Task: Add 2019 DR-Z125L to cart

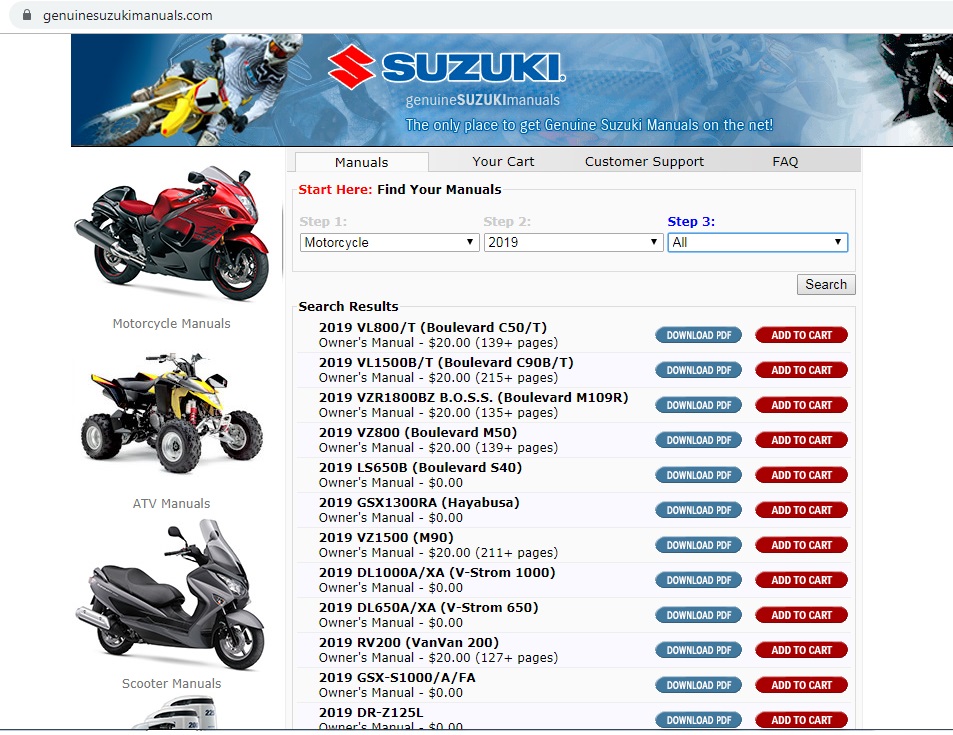Action: (x=801, y=720)
